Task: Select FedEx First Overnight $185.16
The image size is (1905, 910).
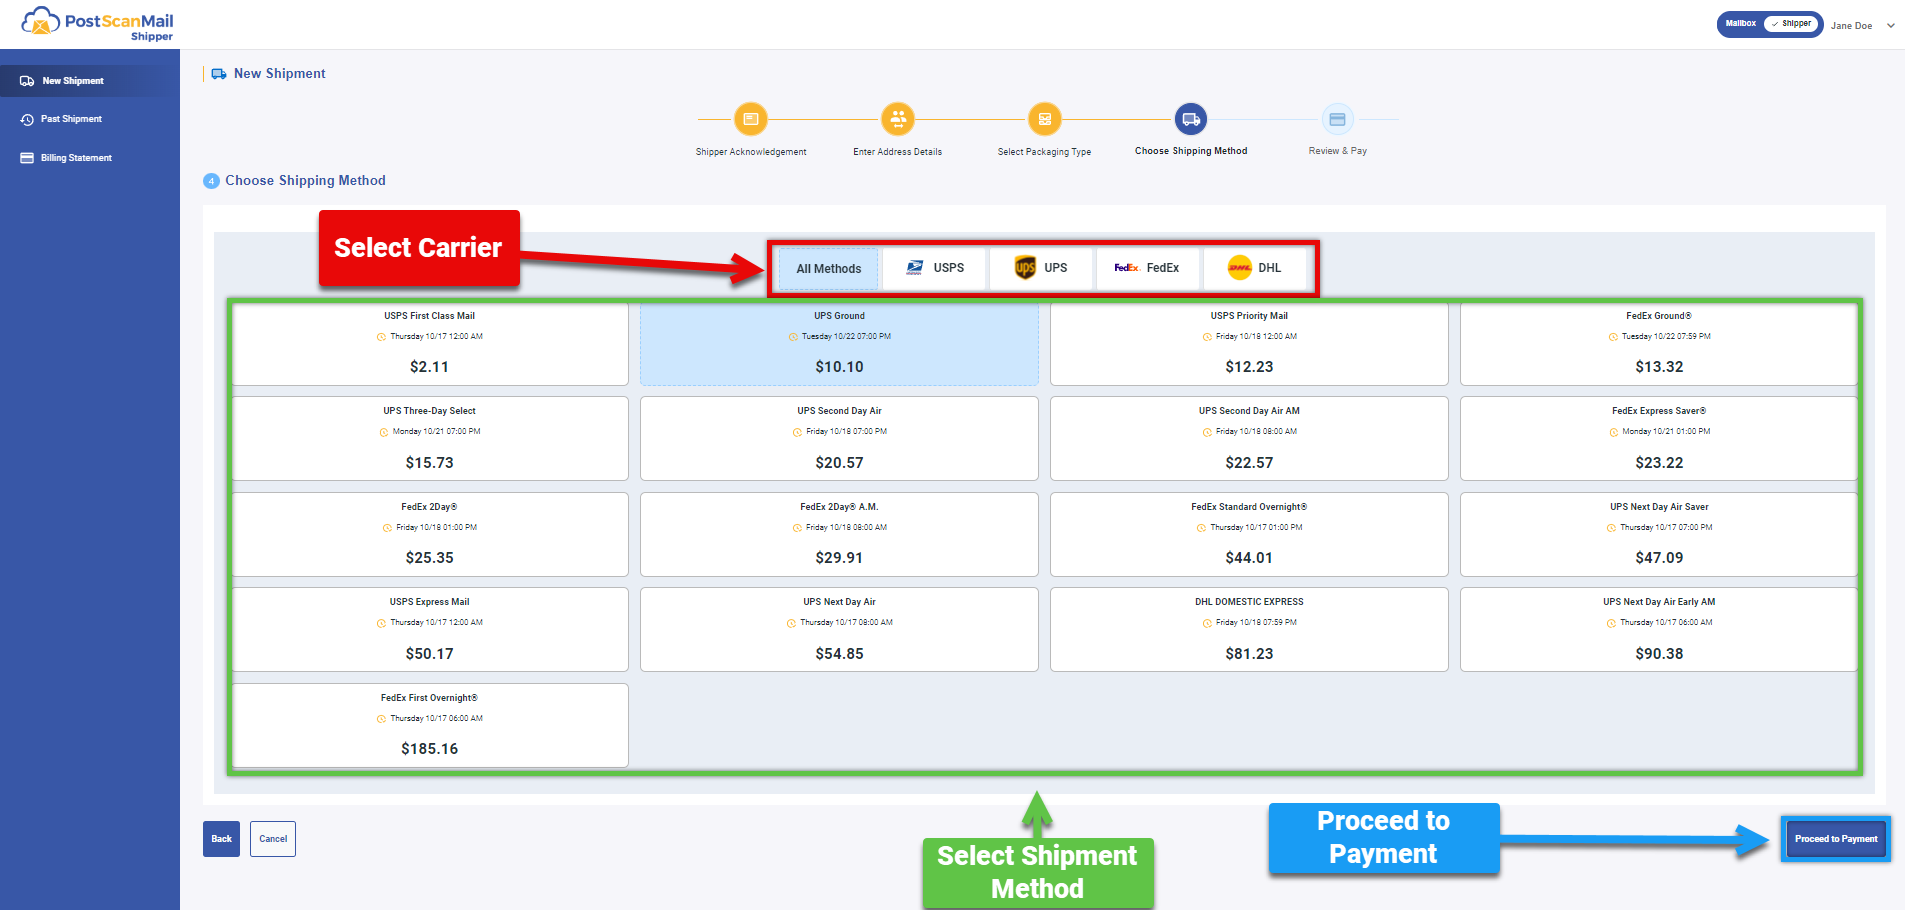Action: (x=430, y=725)
